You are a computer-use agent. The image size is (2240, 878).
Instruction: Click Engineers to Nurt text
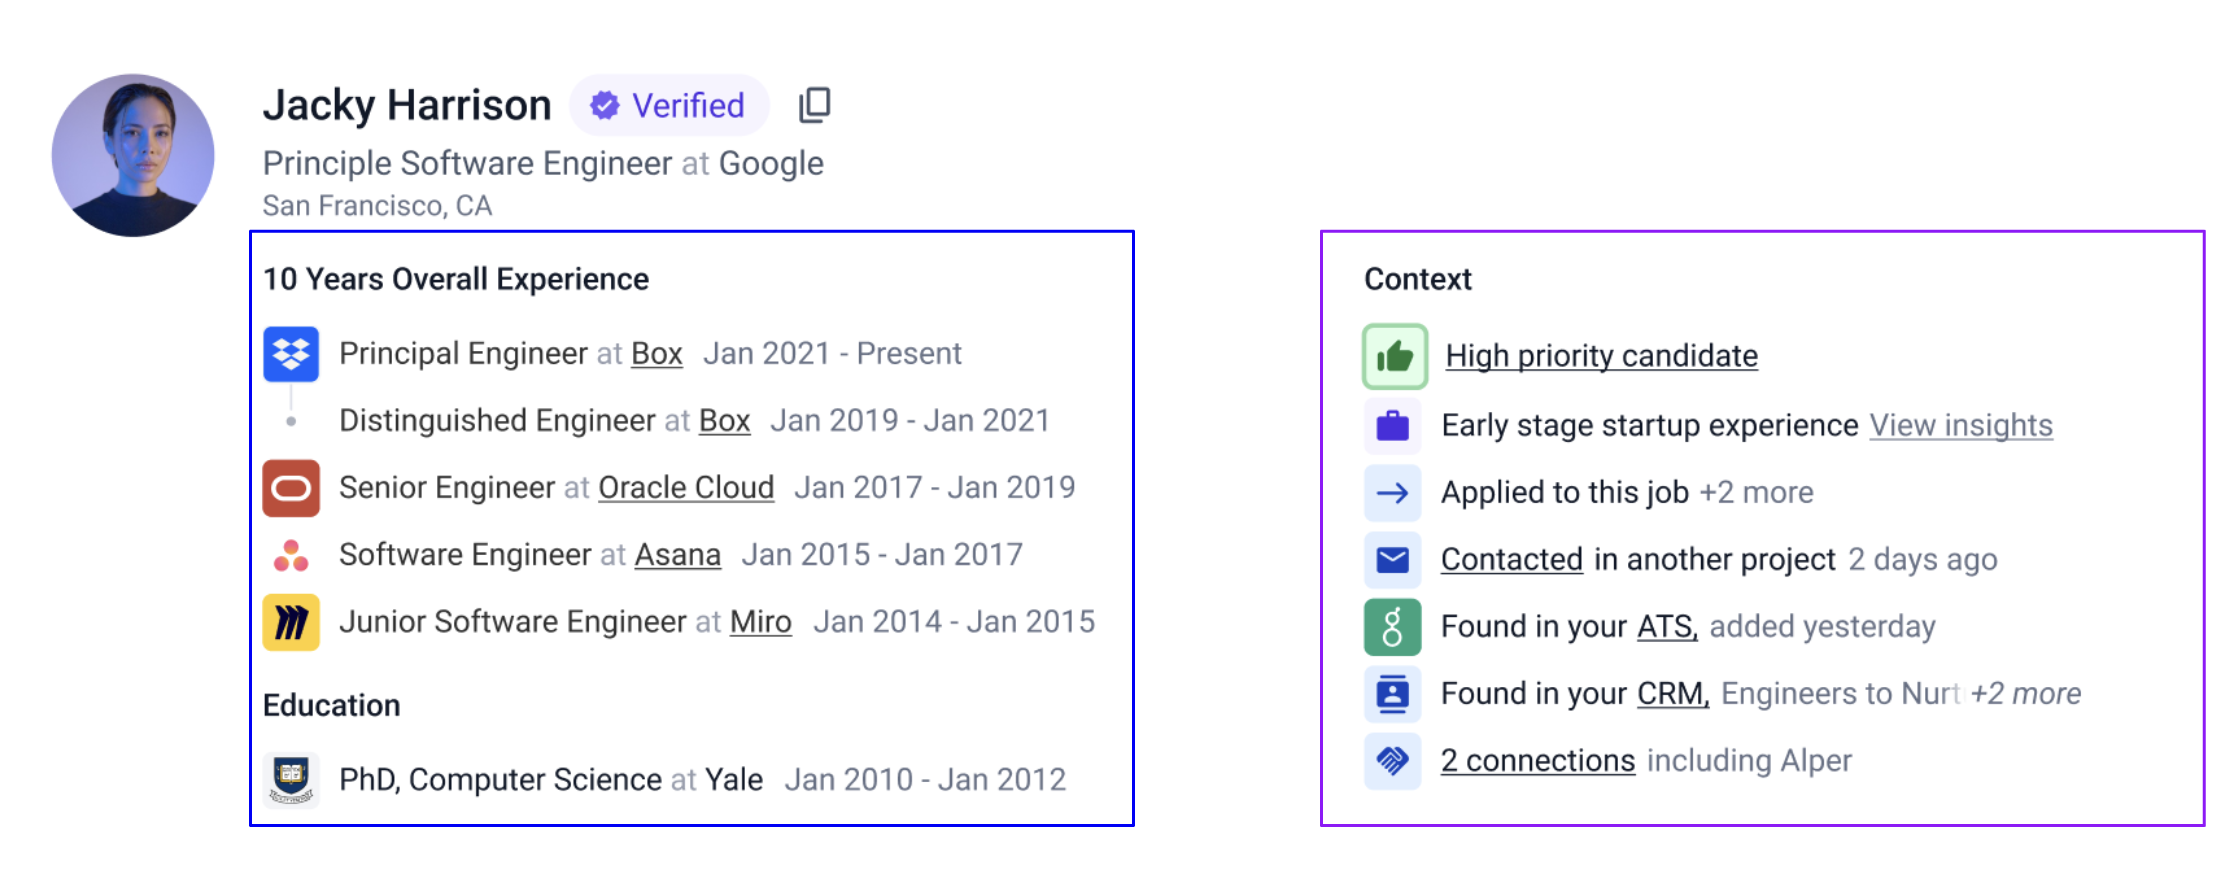coord(1840,694)
